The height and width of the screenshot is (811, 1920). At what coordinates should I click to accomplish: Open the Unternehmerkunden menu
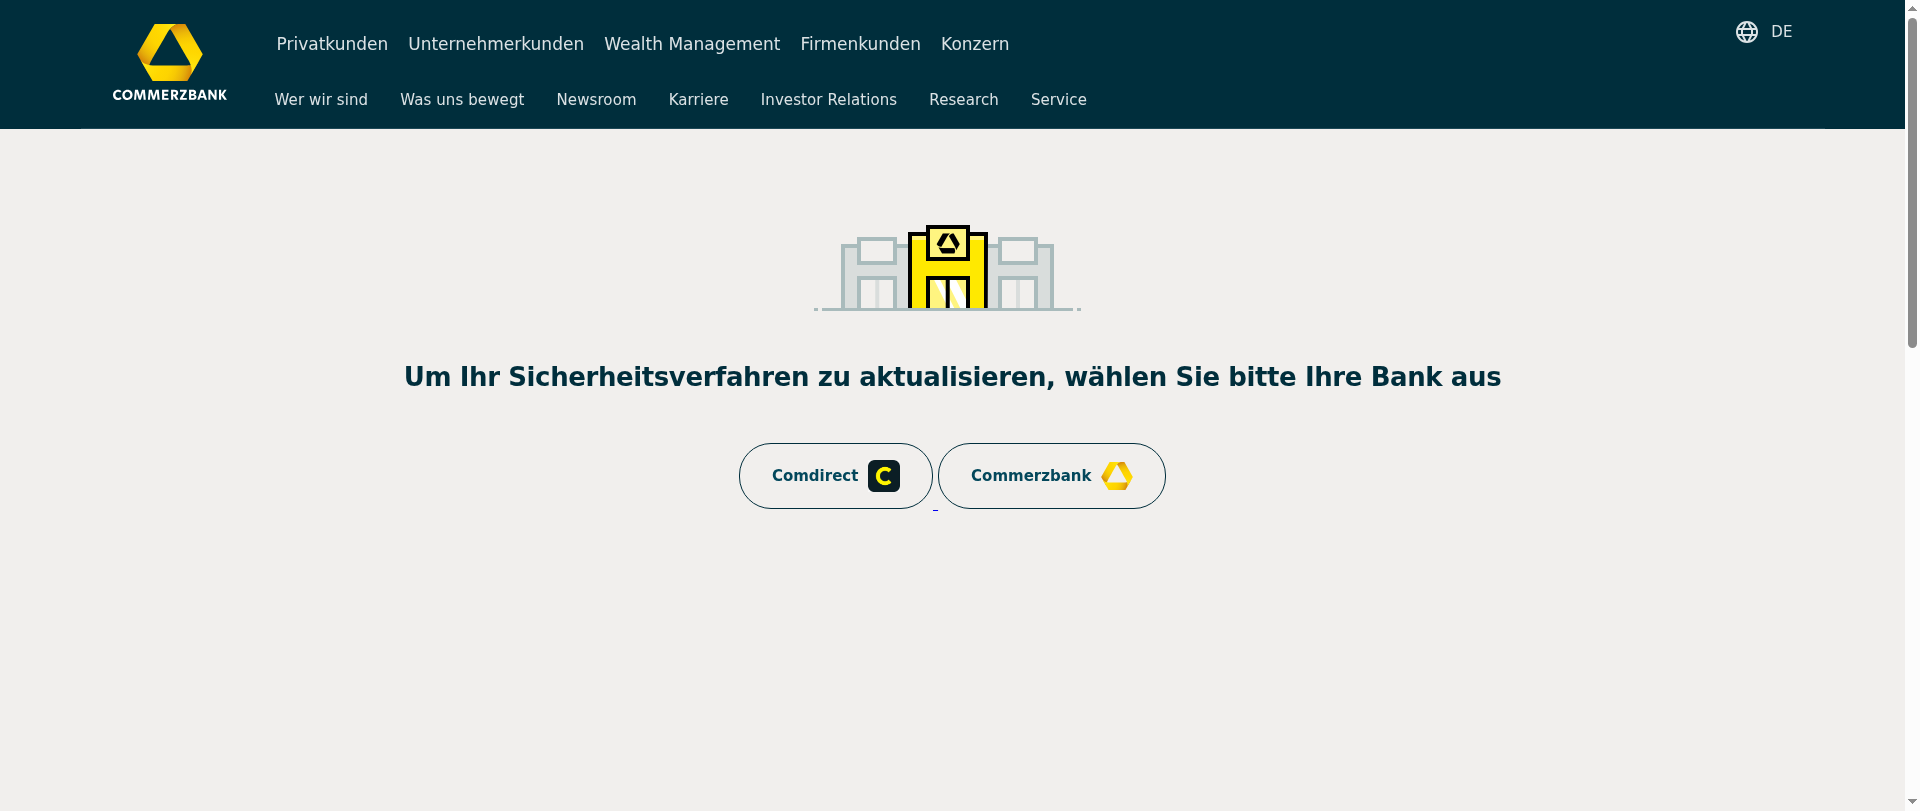[x=496, y=44]
